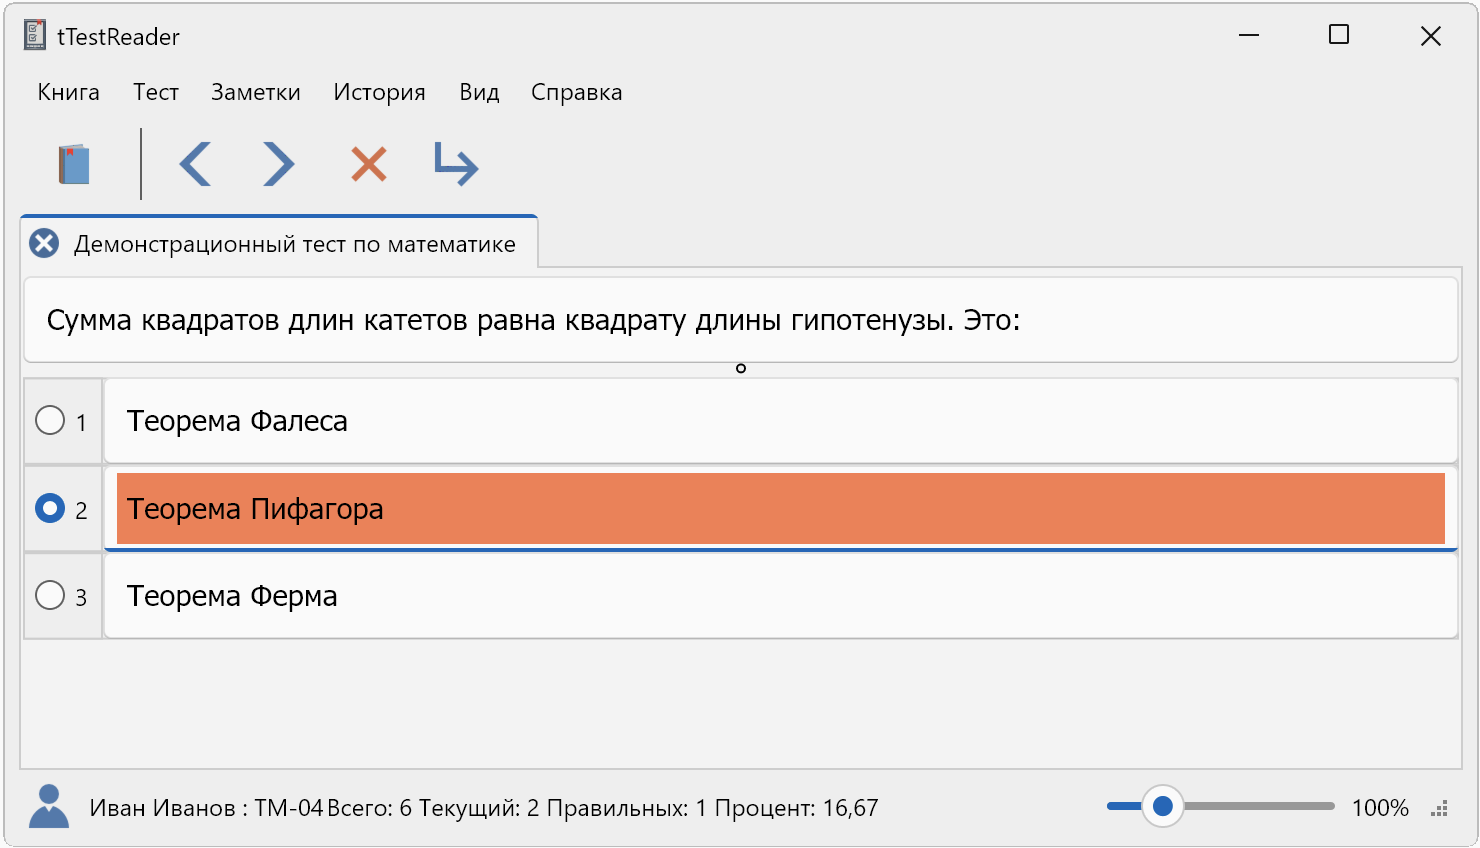Viewport: 1480px width, 848px height.
Task: Select radio button for answer 1
Action: pos(50,420)
